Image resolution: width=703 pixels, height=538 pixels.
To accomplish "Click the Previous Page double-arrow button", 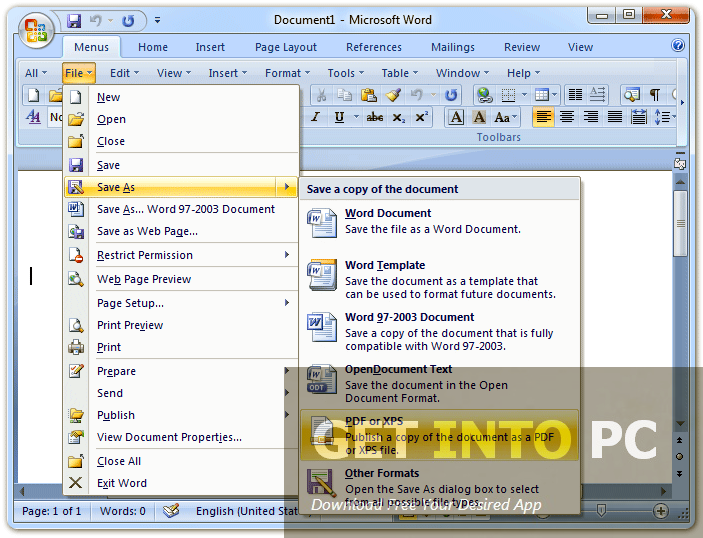I will point(680,440).
